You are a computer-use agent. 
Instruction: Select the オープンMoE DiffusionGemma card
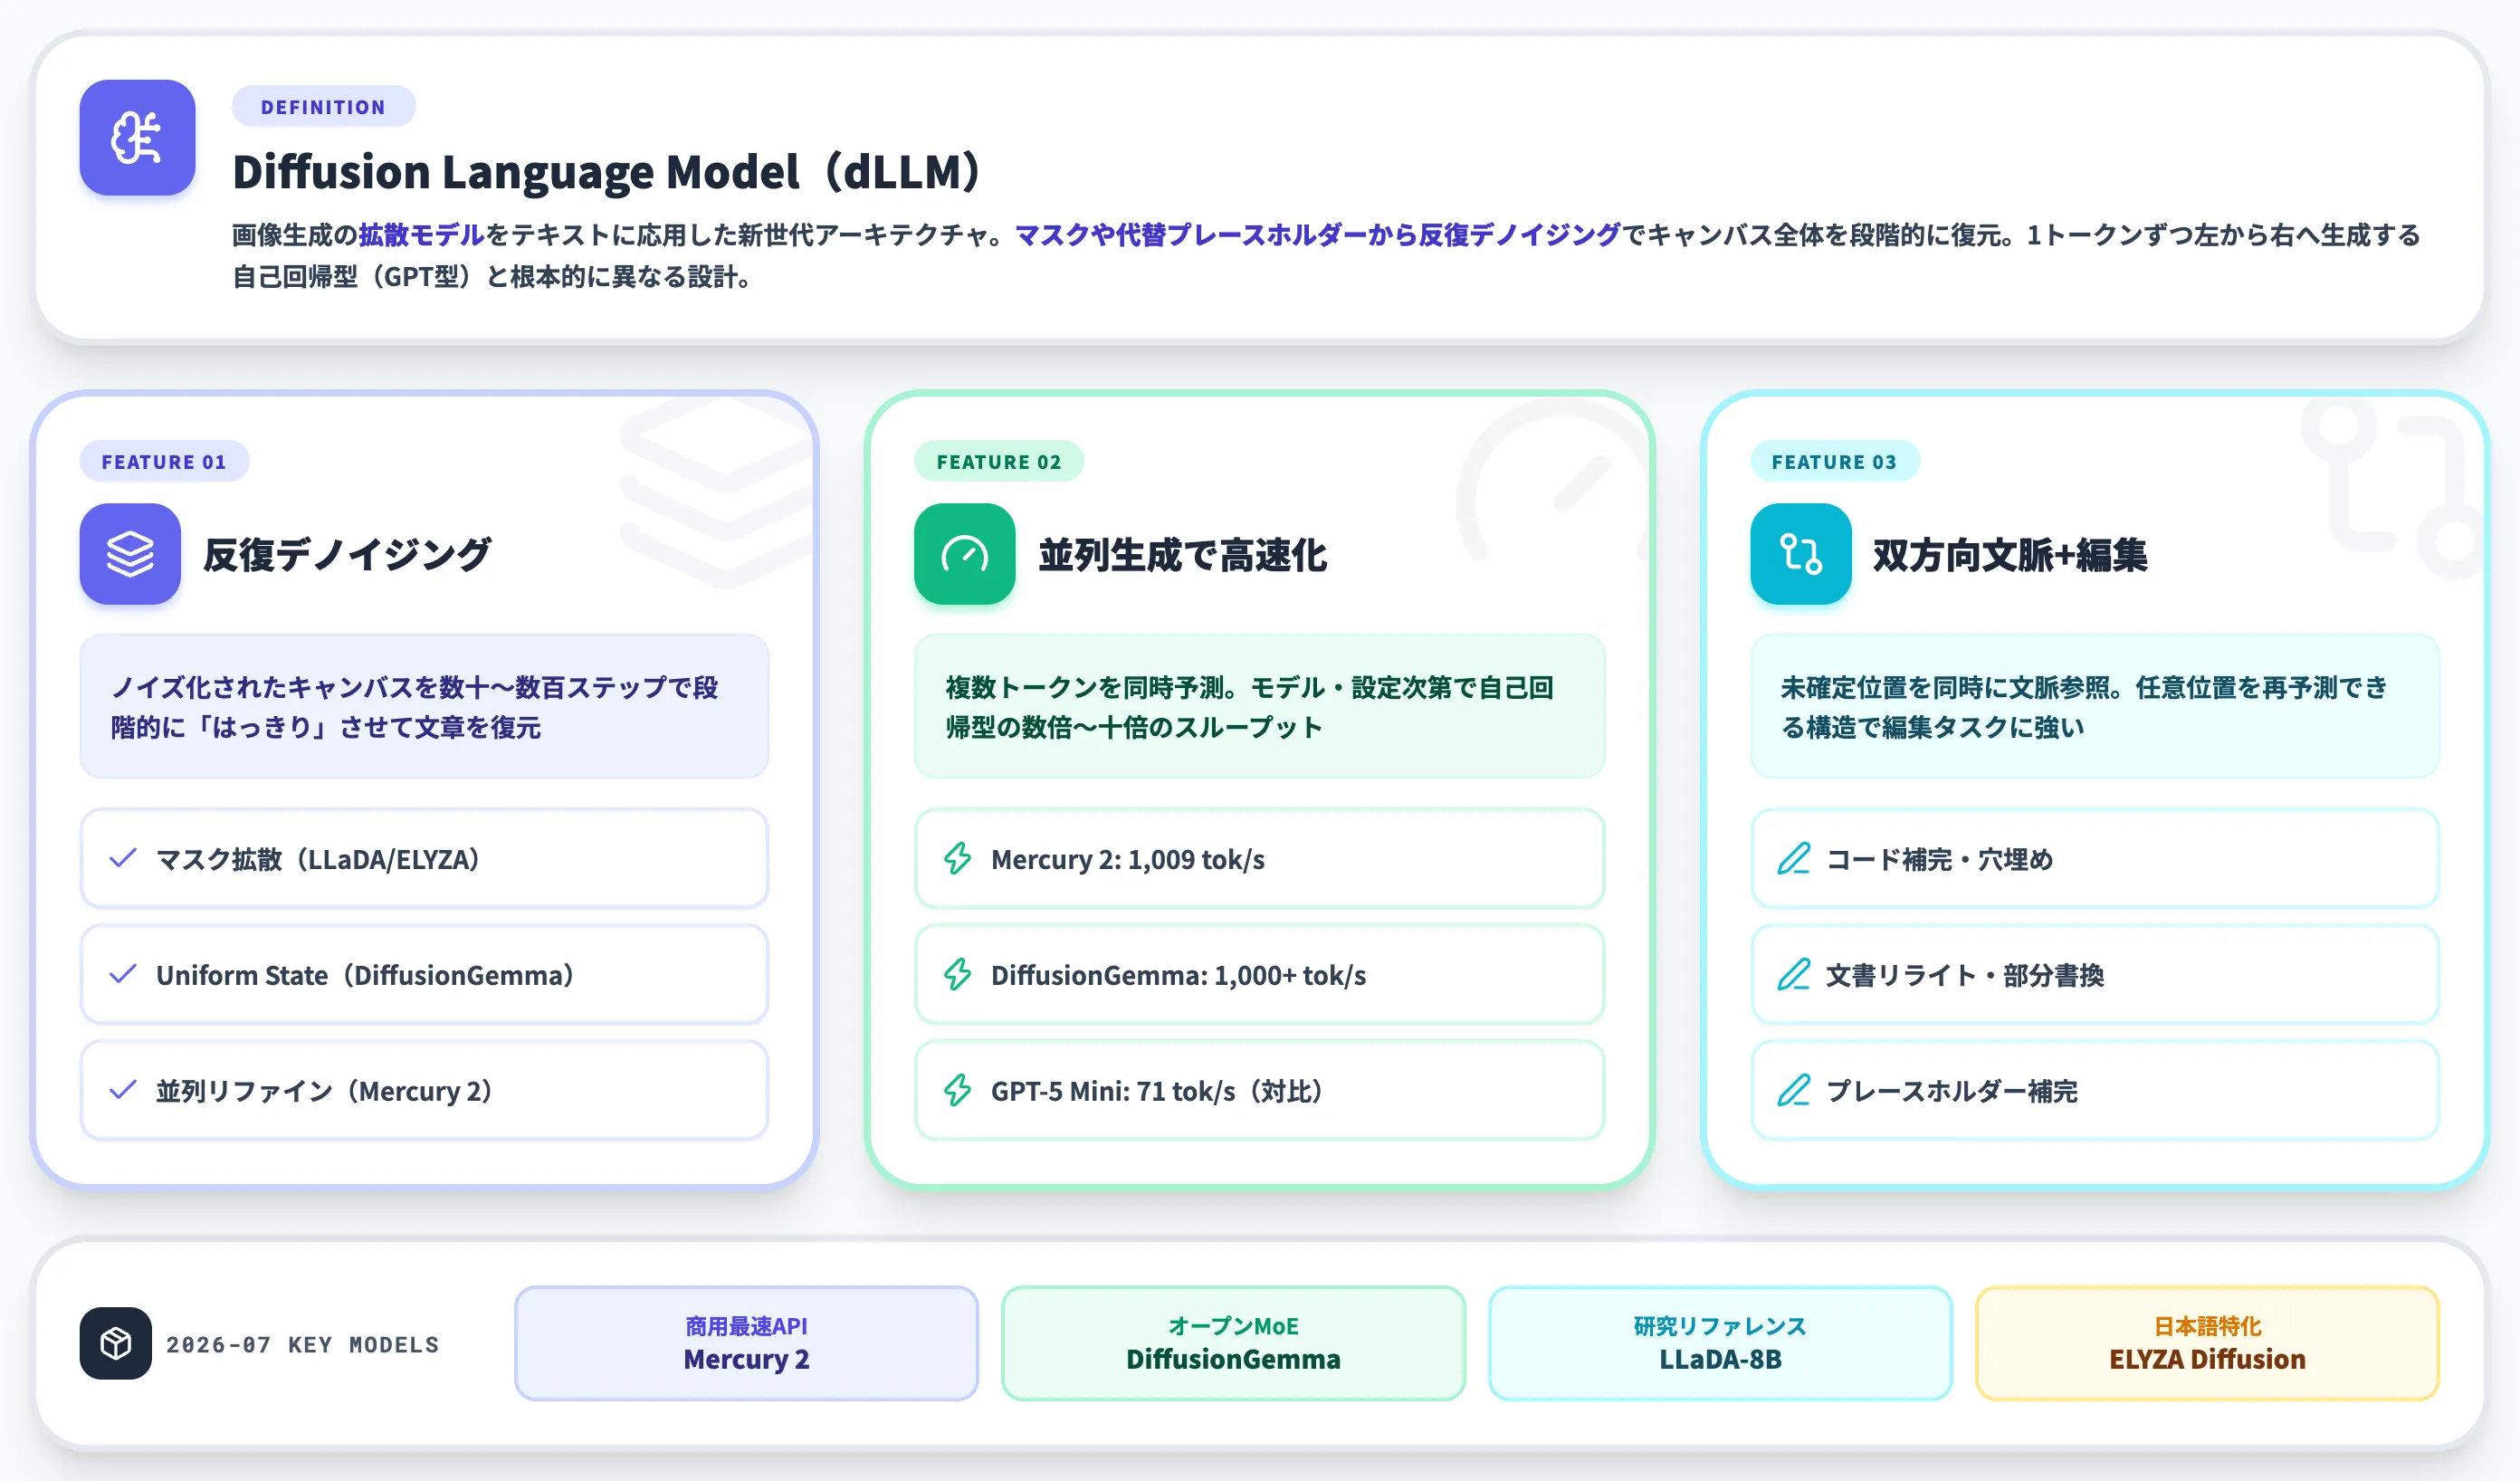pyautogui.click(x=1233, y=1343)
